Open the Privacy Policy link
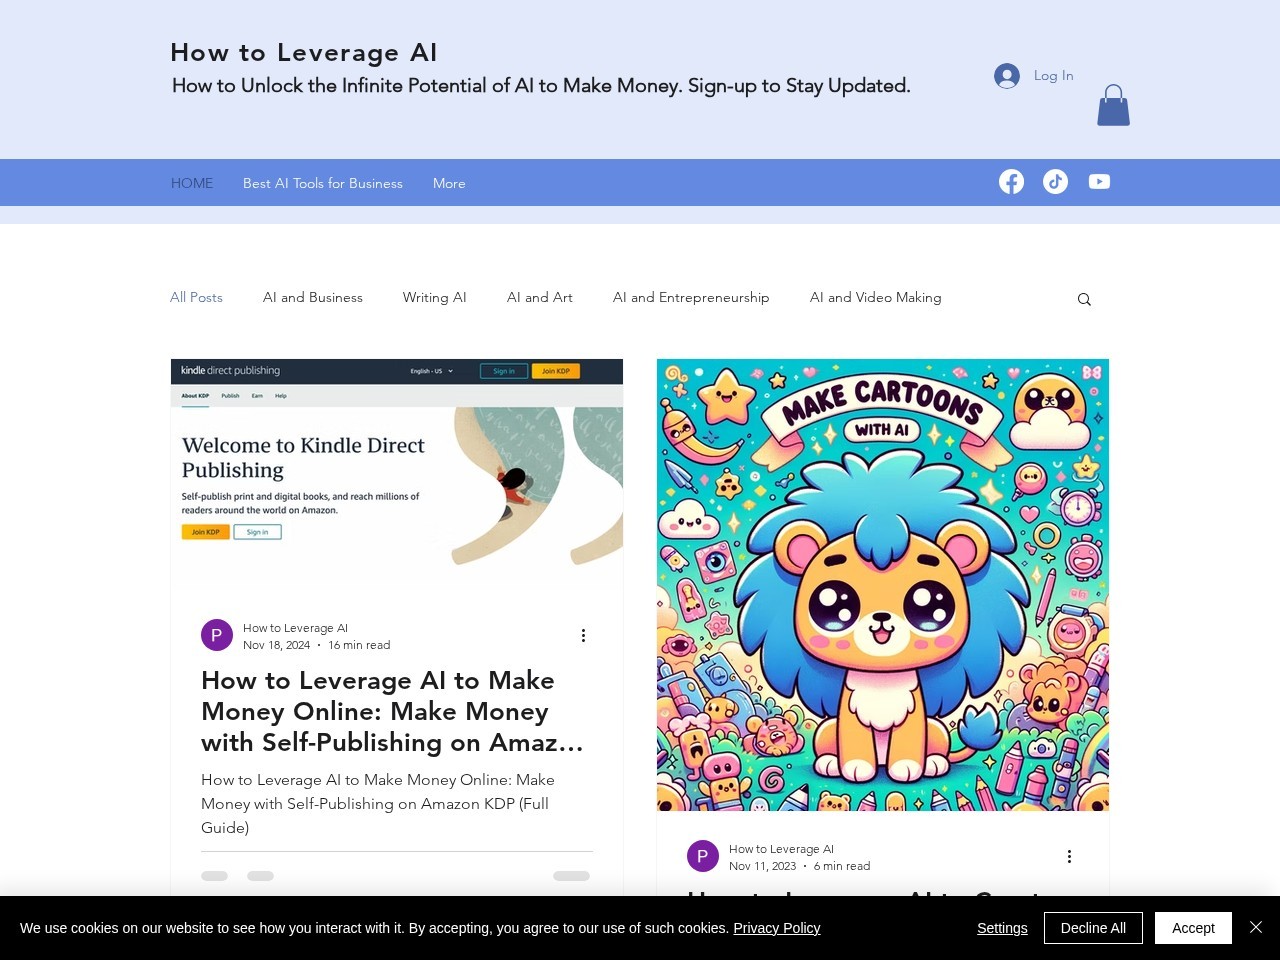This screenshot has width=1280, height=960. [x=777, y=928]
